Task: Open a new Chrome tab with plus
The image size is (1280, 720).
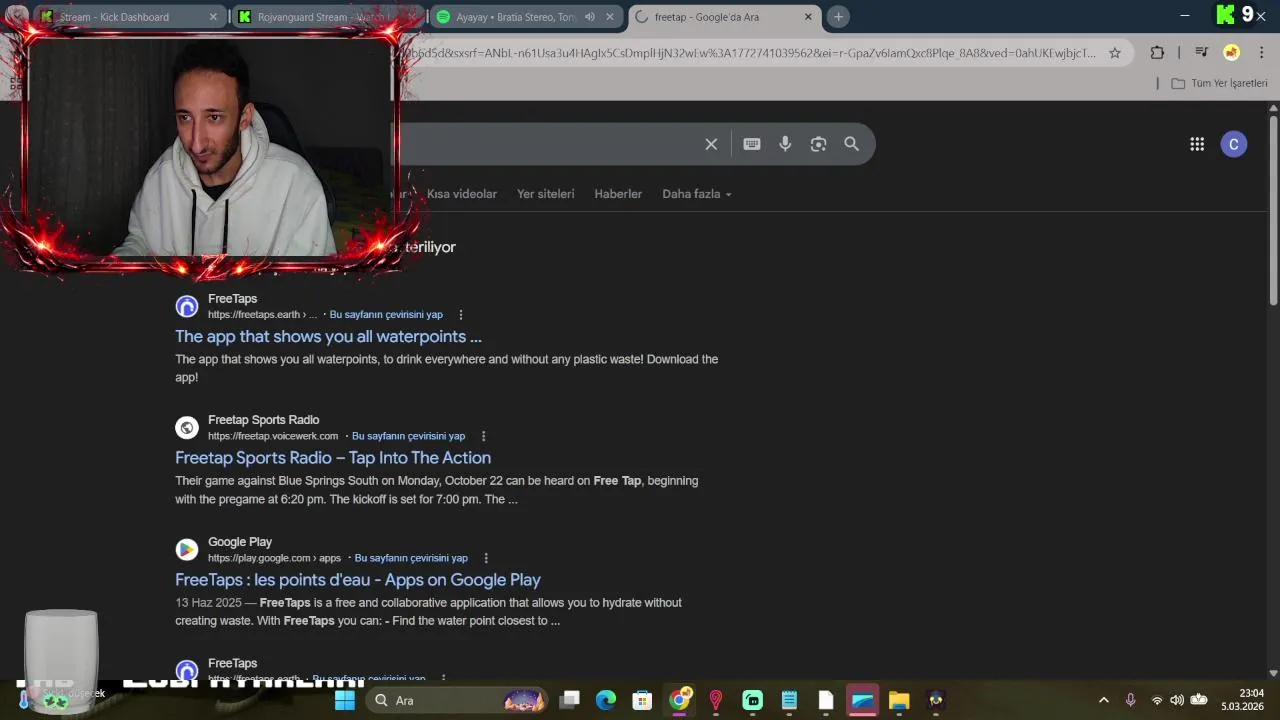Action: (838, 16)
